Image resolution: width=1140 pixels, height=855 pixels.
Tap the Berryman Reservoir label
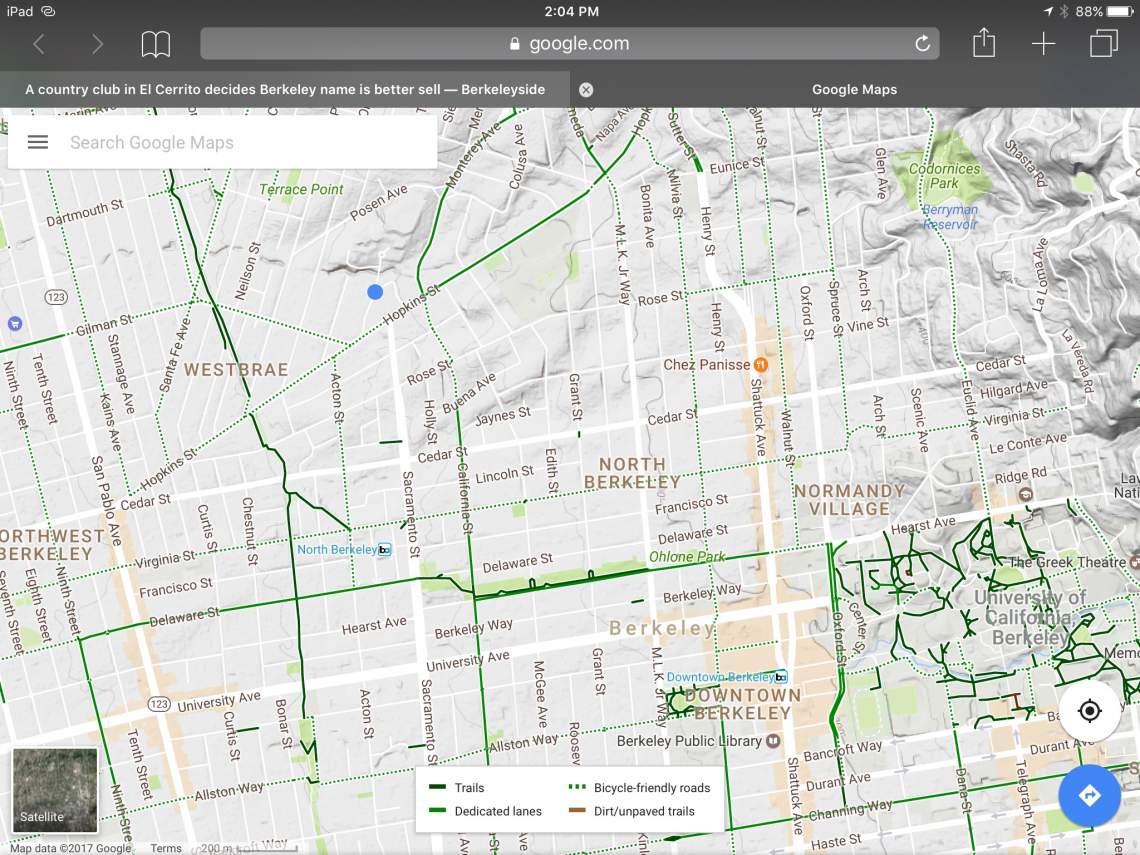pyautogui.click(x=950, y=217)
